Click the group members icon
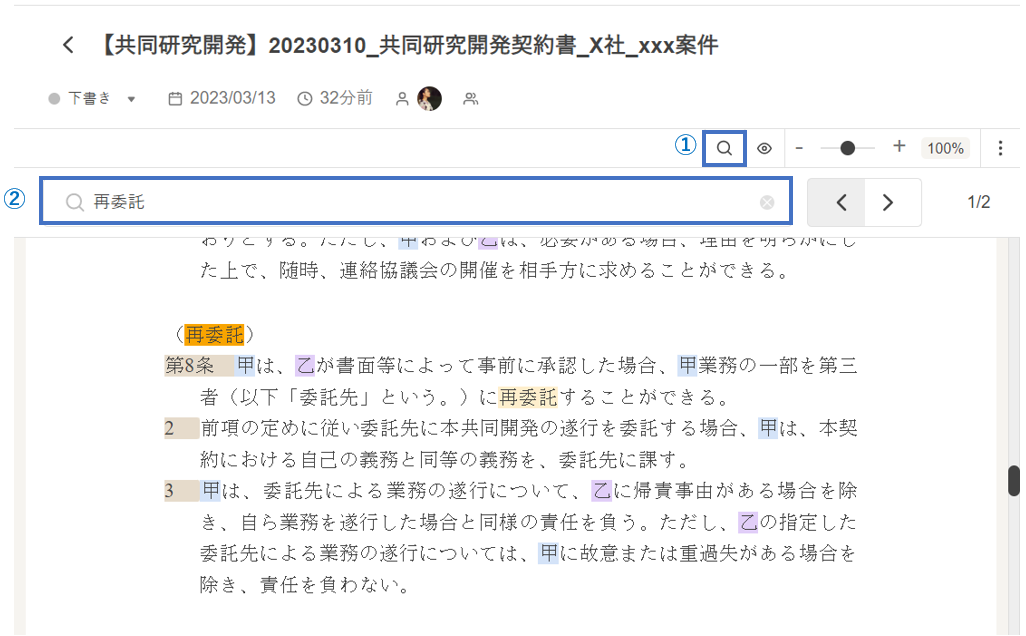 (471, 98)
